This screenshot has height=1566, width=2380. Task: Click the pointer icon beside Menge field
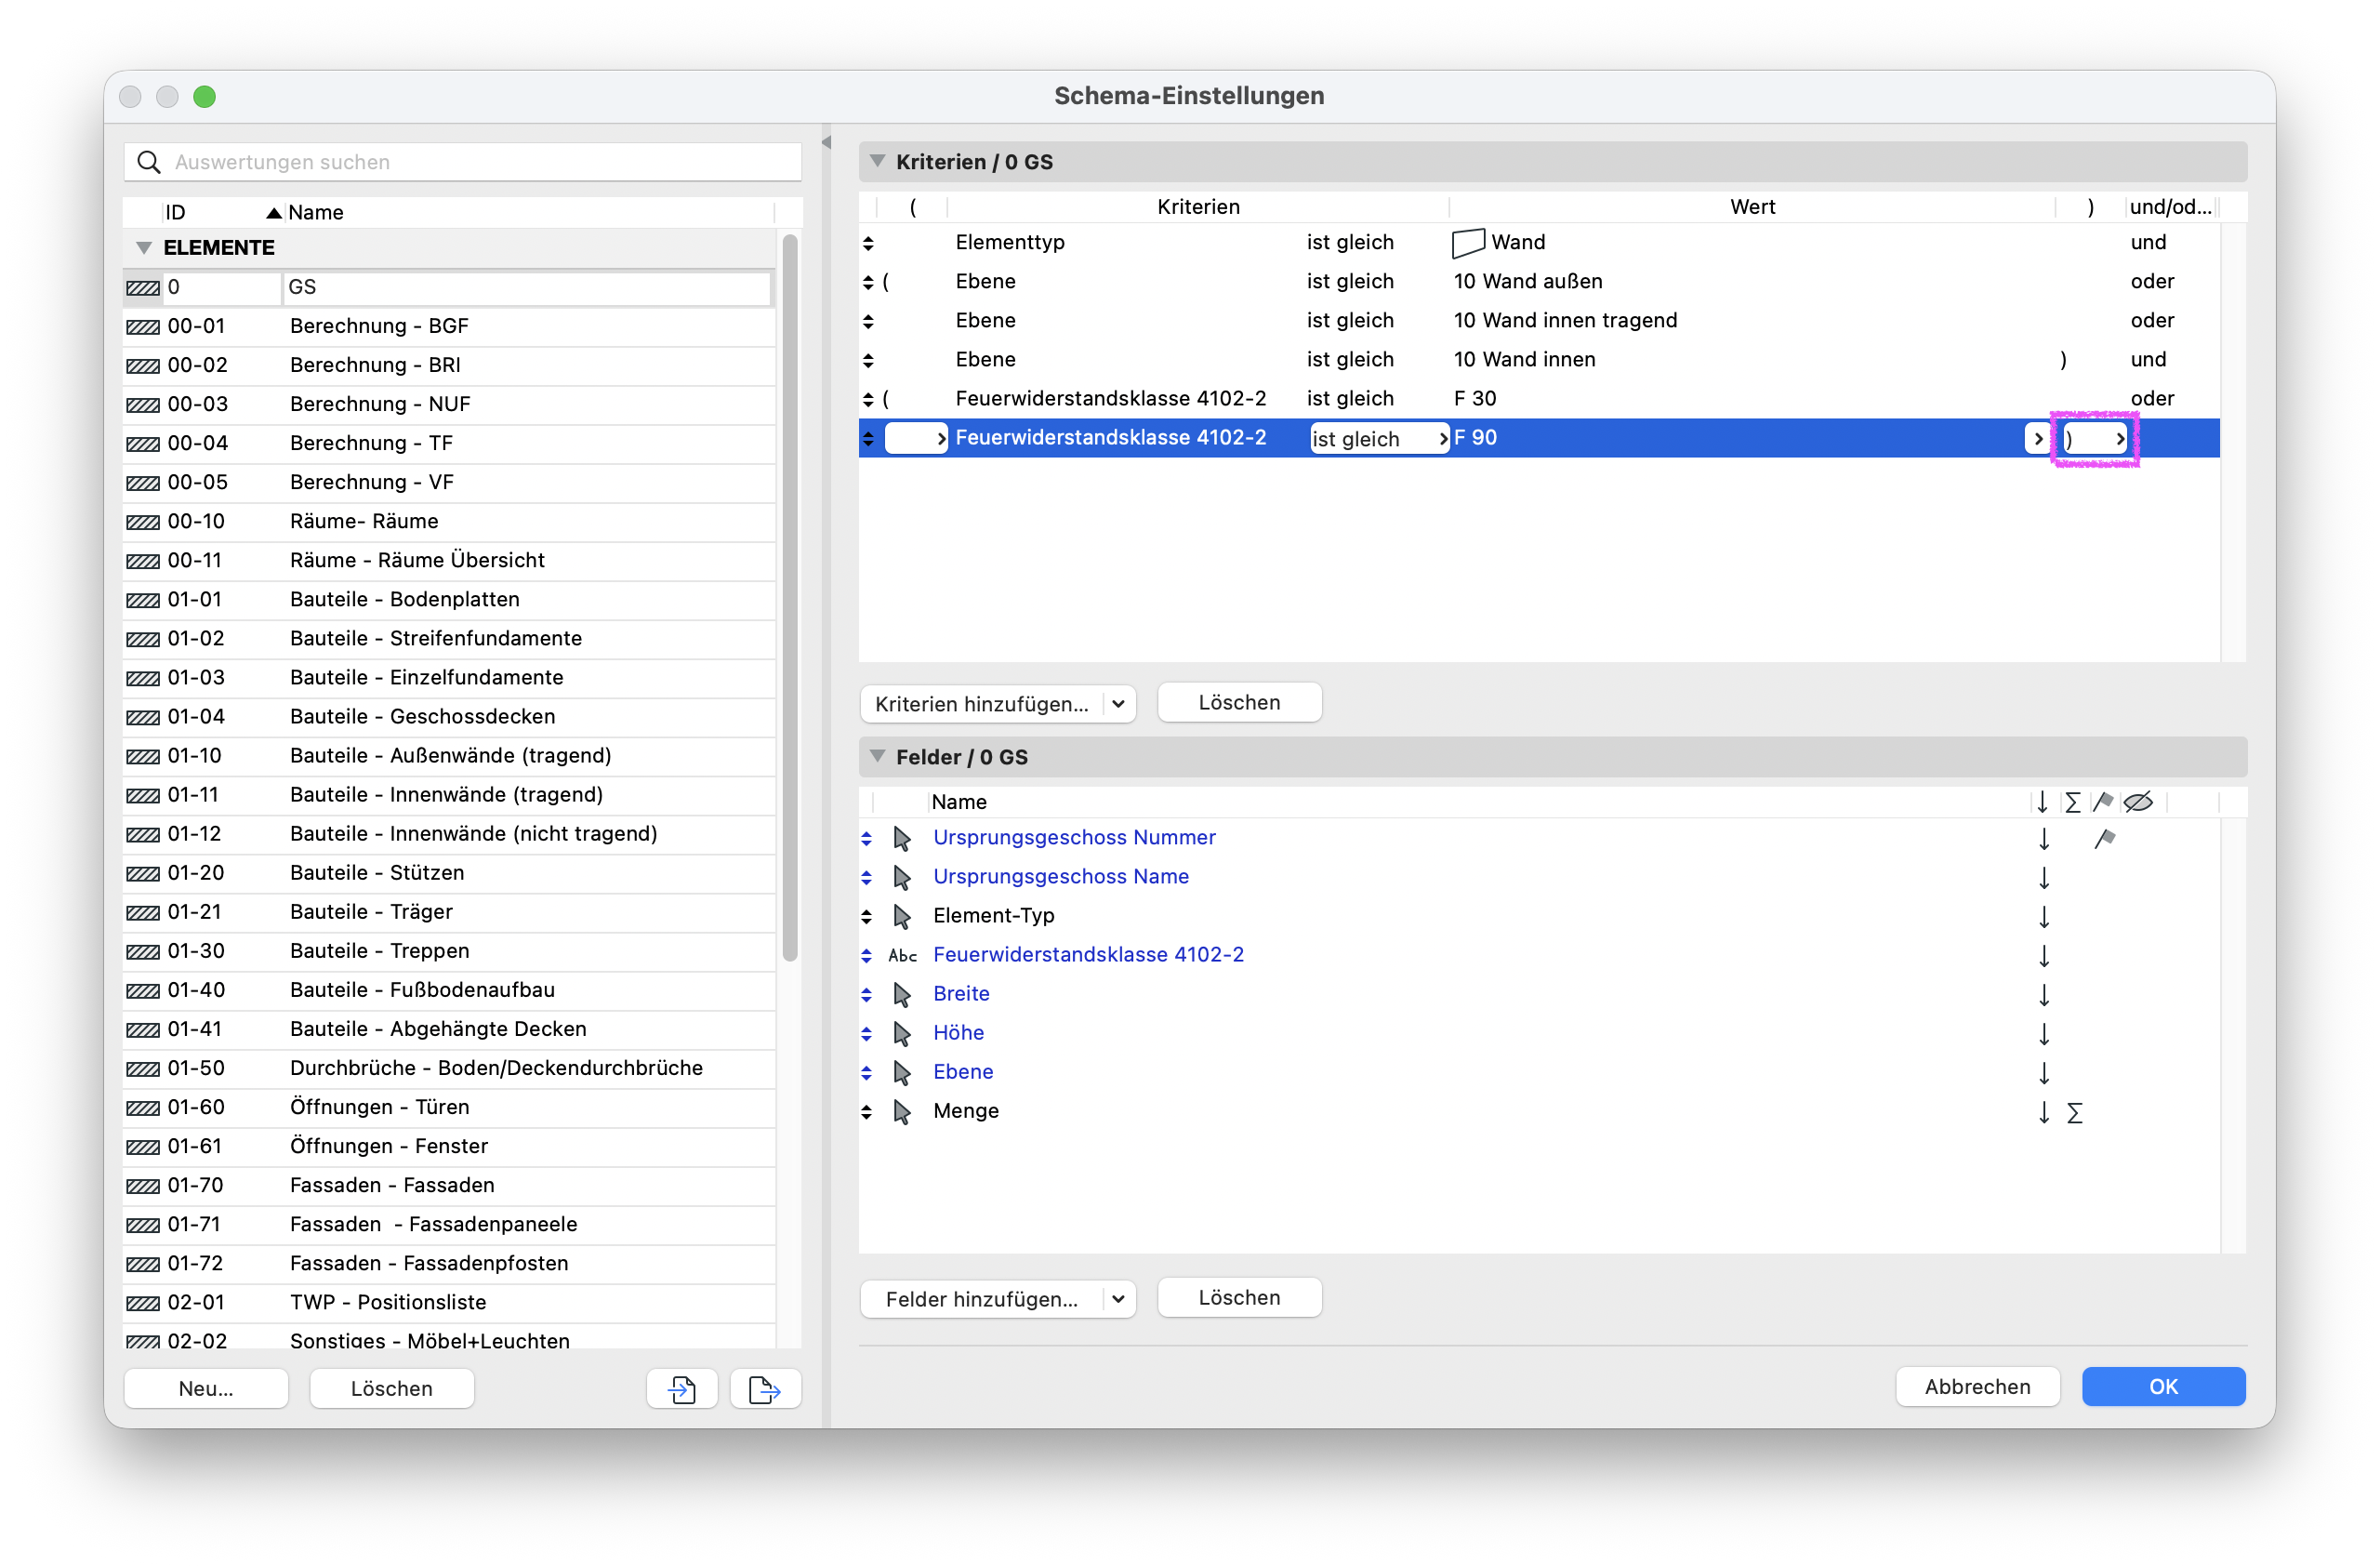point(902,1111)
